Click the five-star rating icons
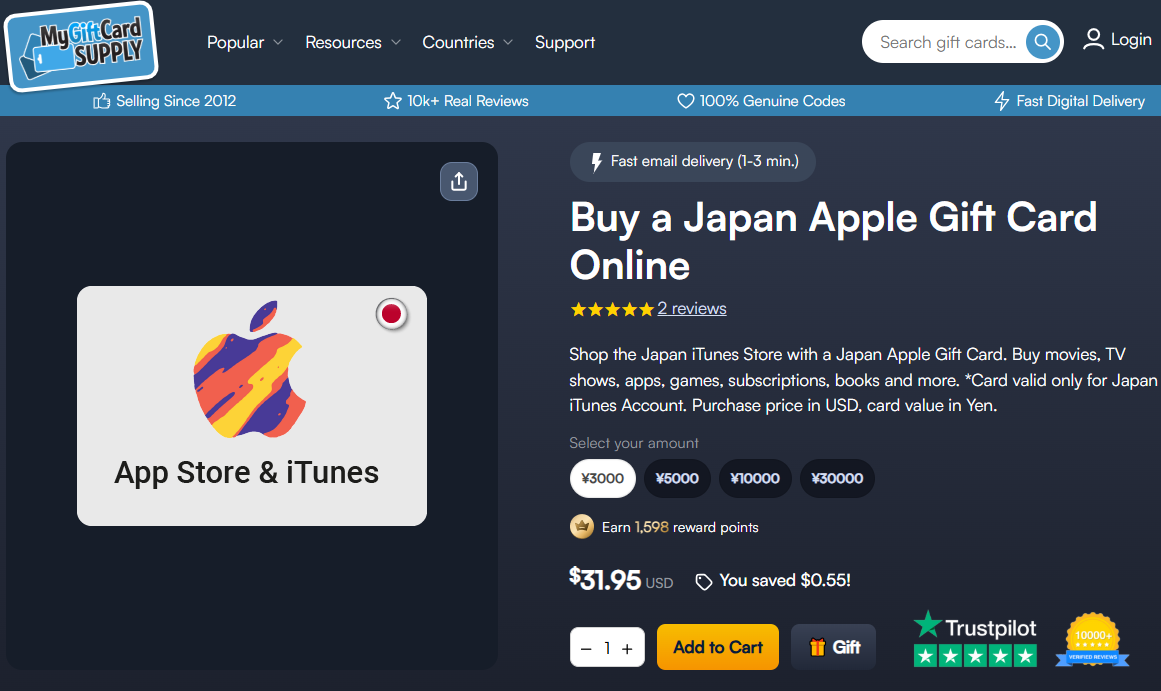1161x691 pixels. 612,310
